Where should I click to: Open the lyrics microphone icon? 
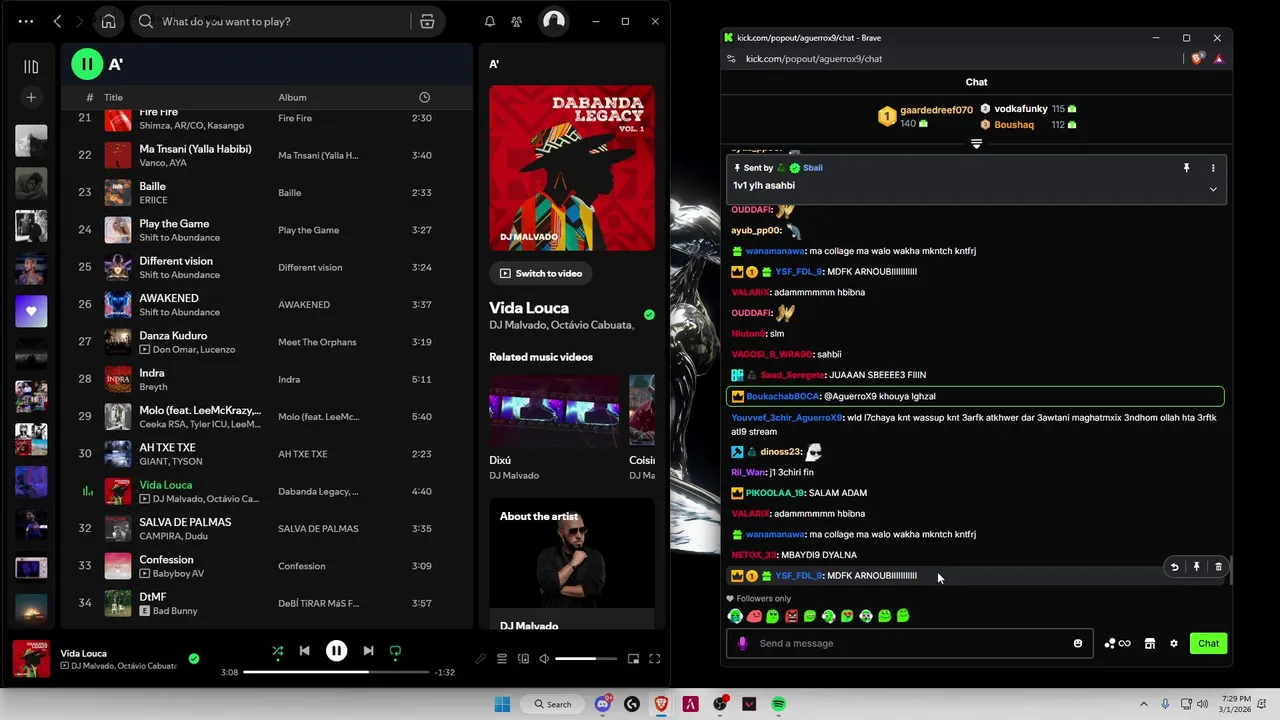481,659
